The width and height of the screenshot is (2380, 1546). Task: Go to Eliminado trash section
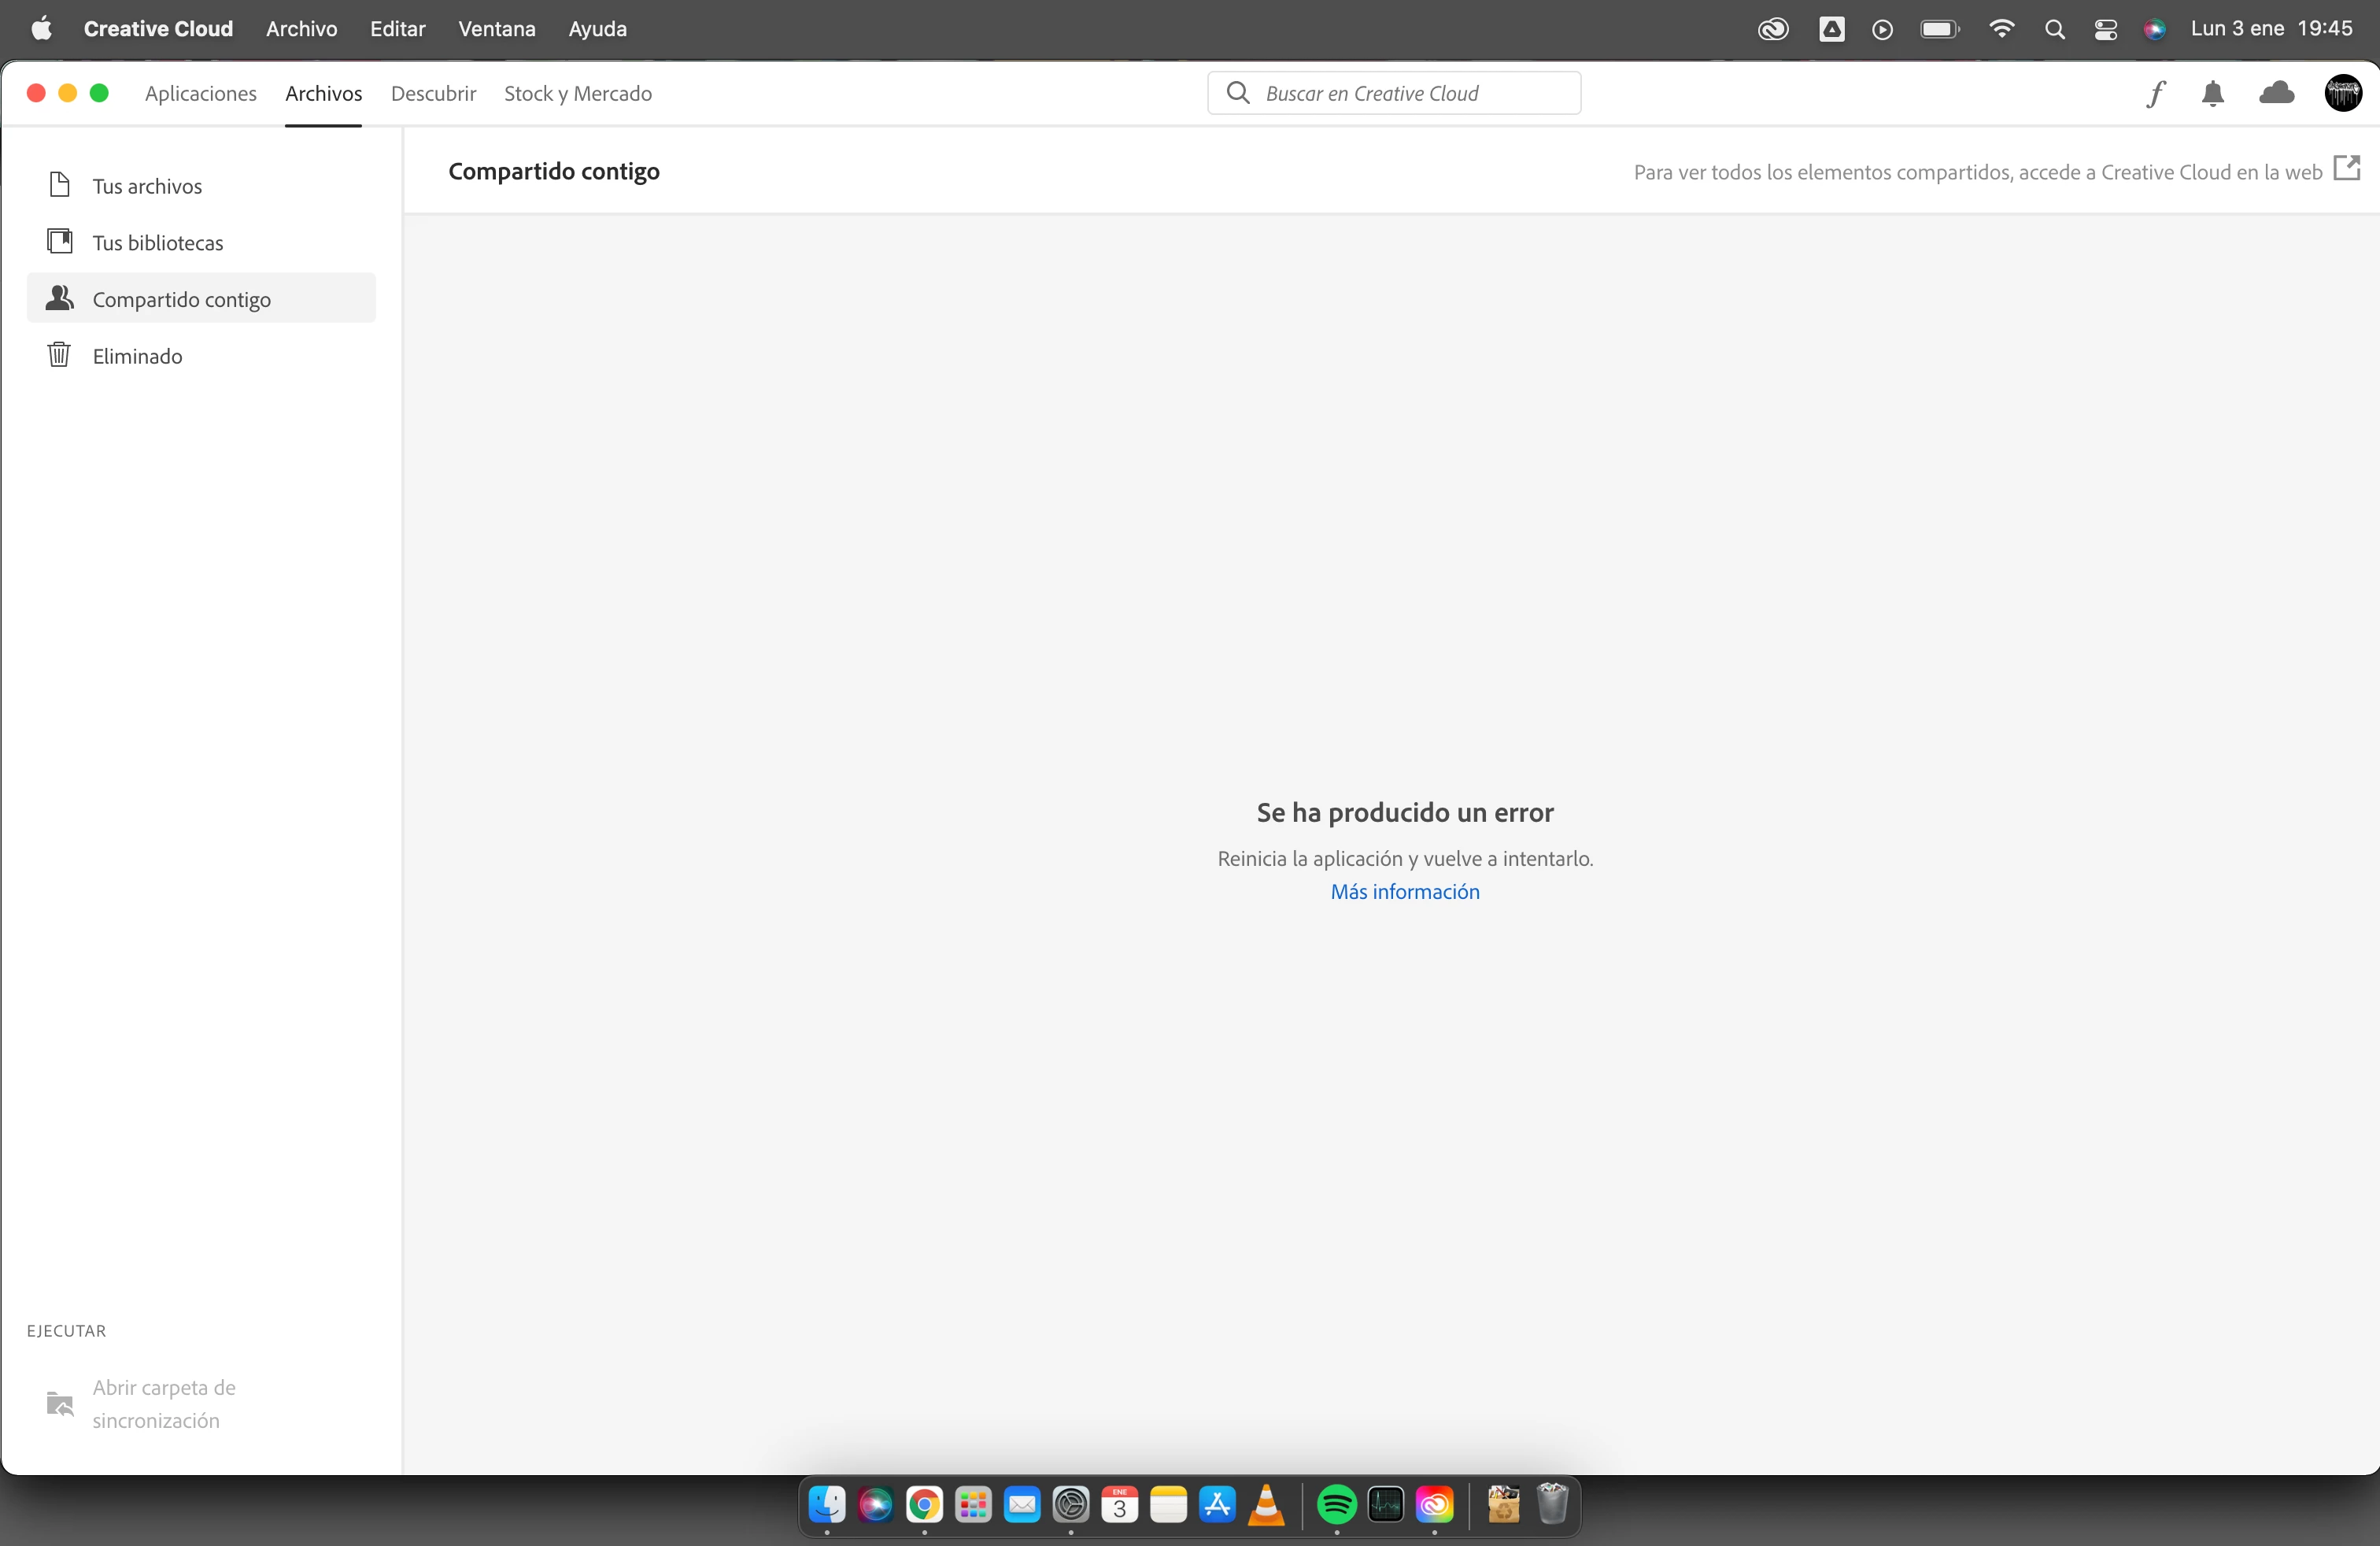click(137, 356)
